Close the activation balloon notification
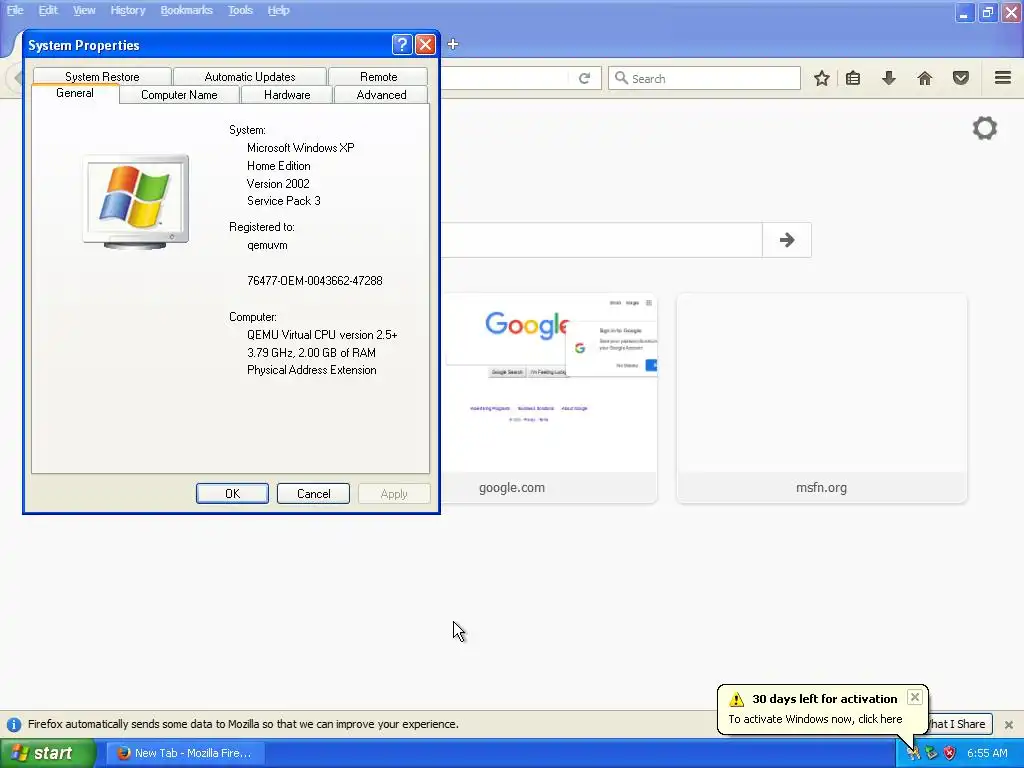 tap(915, 697)
